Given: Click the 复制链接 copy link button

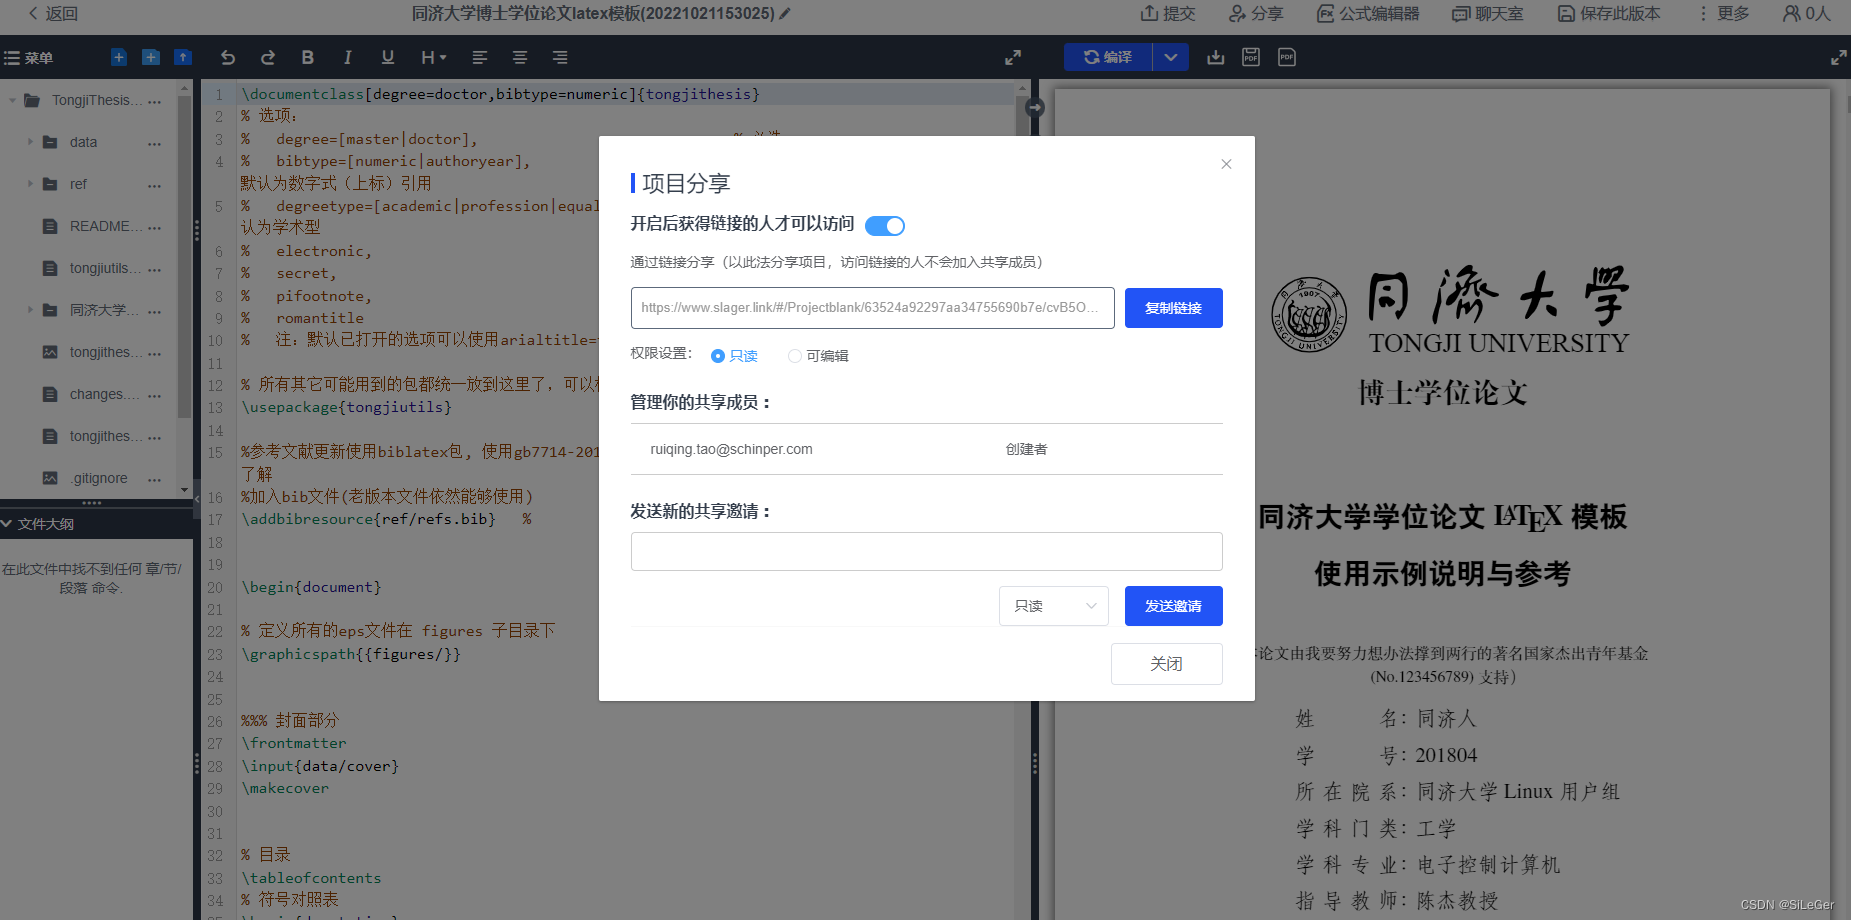Looking at the screenshot, I should coord(1174,308).
